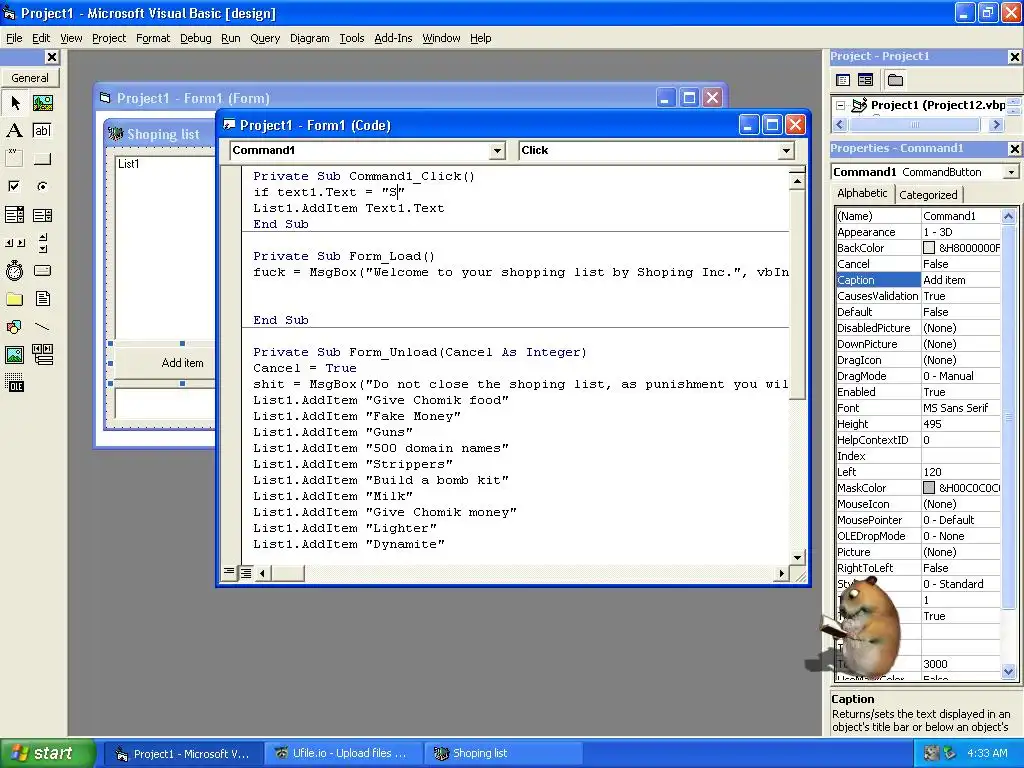Image resolution: width=1024 pixels, height=768 pixels.
Task: Select the OptionButton control tool
Action: [43, 186]
